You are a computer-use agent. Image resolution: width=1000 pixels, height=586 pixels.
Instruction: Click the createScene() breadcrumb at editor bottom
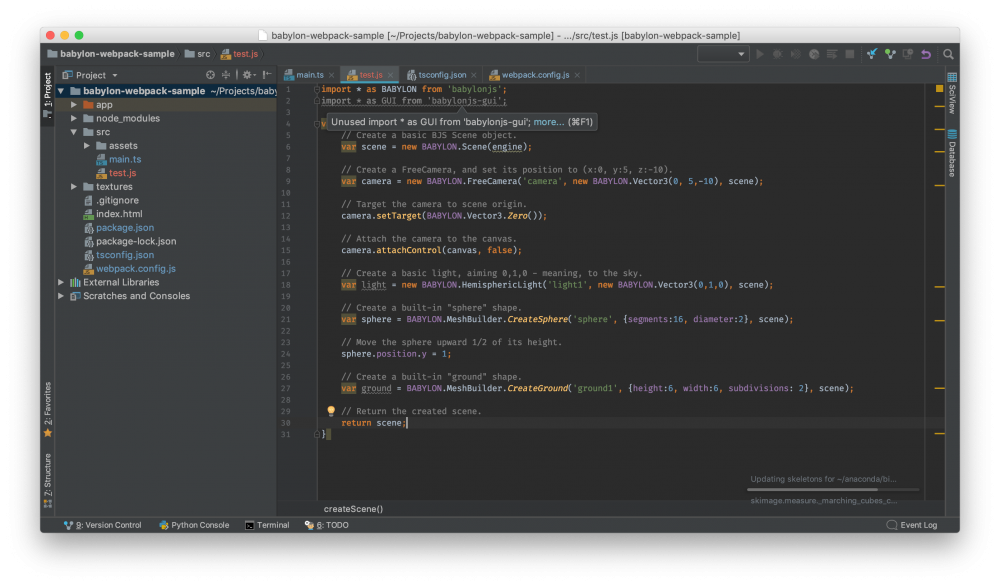353,509
